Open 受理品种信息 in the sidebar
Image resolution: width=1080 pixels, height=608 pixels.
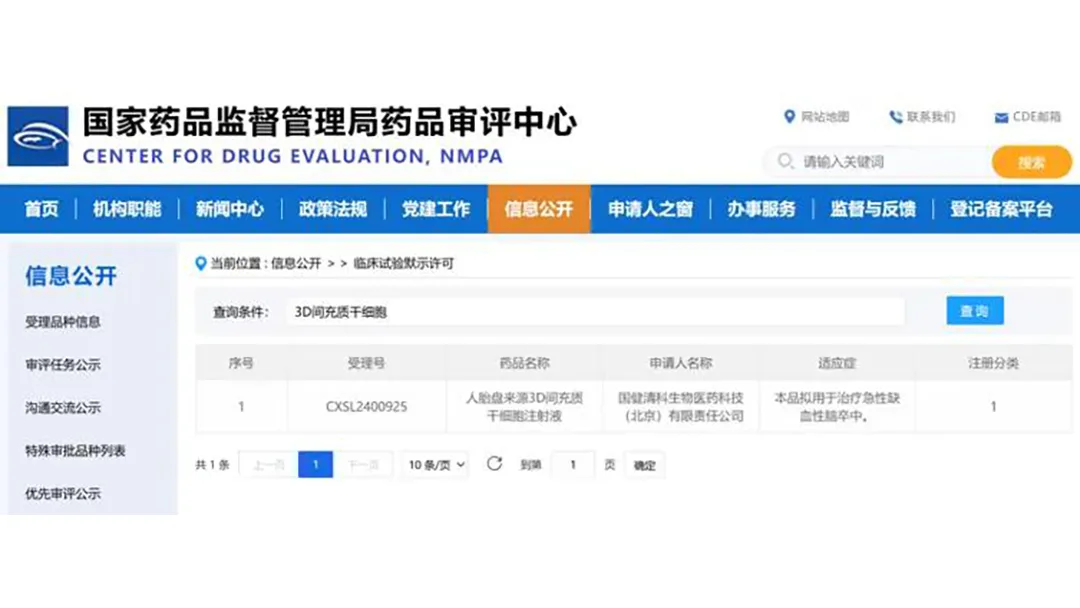[x=63, y=322]
